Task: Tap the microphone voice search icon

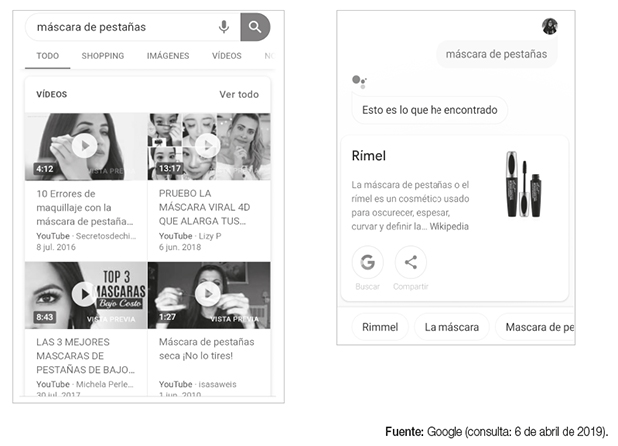Action: [224, 27]
